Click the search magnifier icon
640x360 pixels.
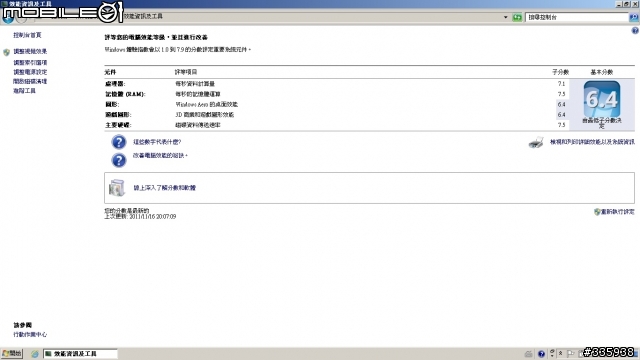pos(634,17)
